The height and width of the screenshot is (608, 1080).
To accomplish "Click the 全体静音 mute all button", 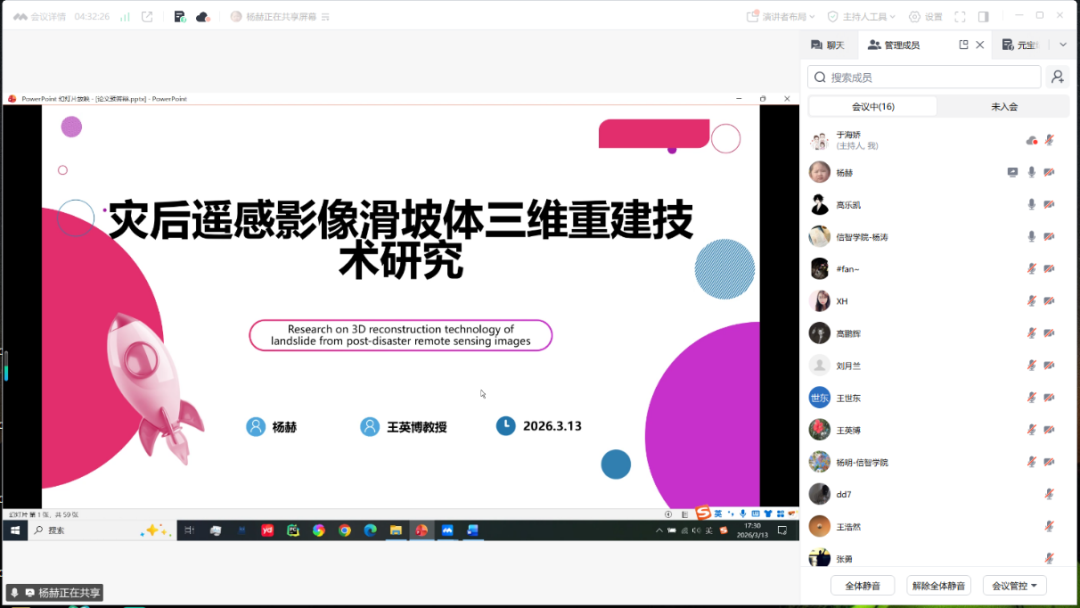I will pyautogui.click(x=862, y=586).
